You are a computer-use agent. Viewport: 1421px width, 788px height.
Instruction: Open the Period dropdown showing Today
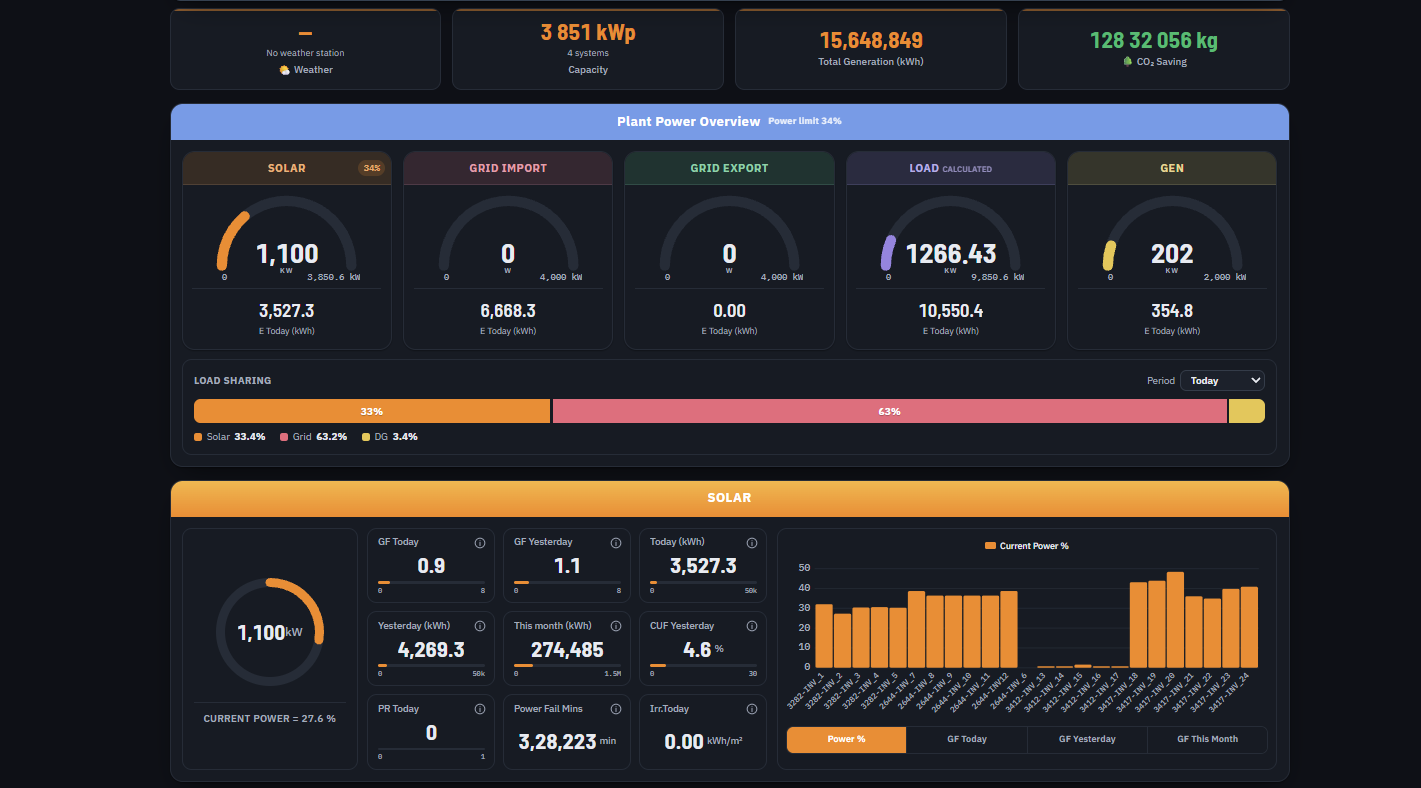[1222, 381]
